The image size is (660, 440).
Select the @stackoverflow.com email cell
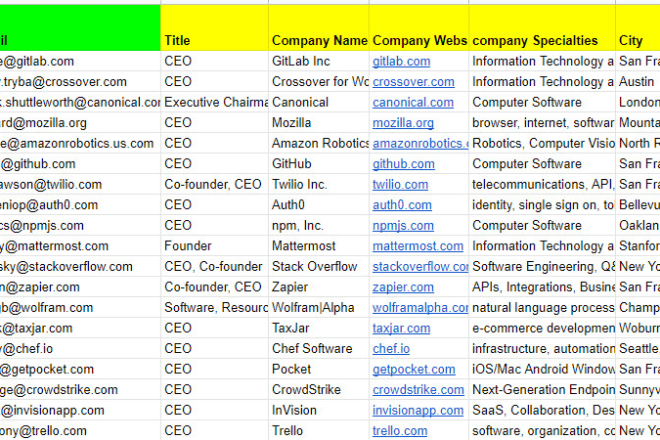[80, 267]
